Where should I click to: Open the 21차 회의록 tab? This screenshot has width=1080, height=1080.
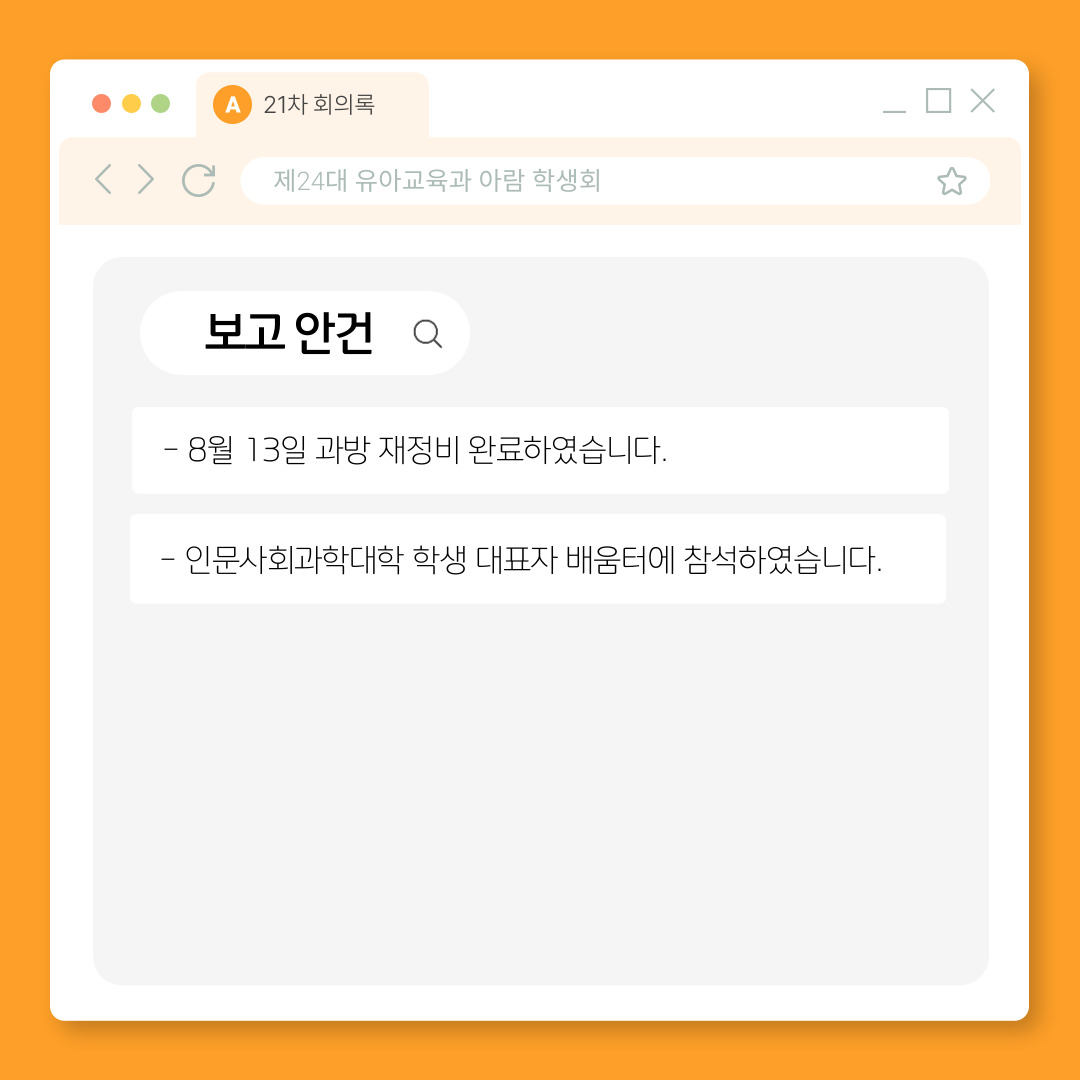[x=312, y=105]
